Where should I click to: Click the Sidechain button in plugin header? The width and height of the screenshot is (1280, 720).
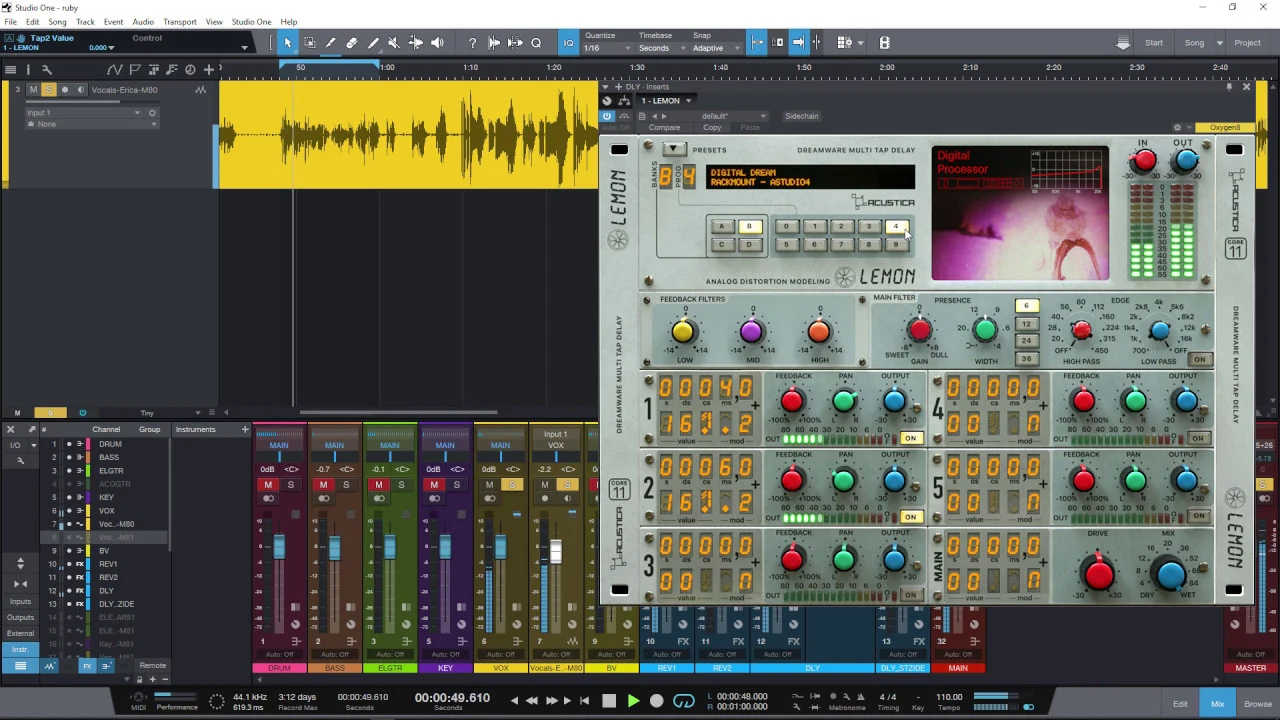(801, 116)
